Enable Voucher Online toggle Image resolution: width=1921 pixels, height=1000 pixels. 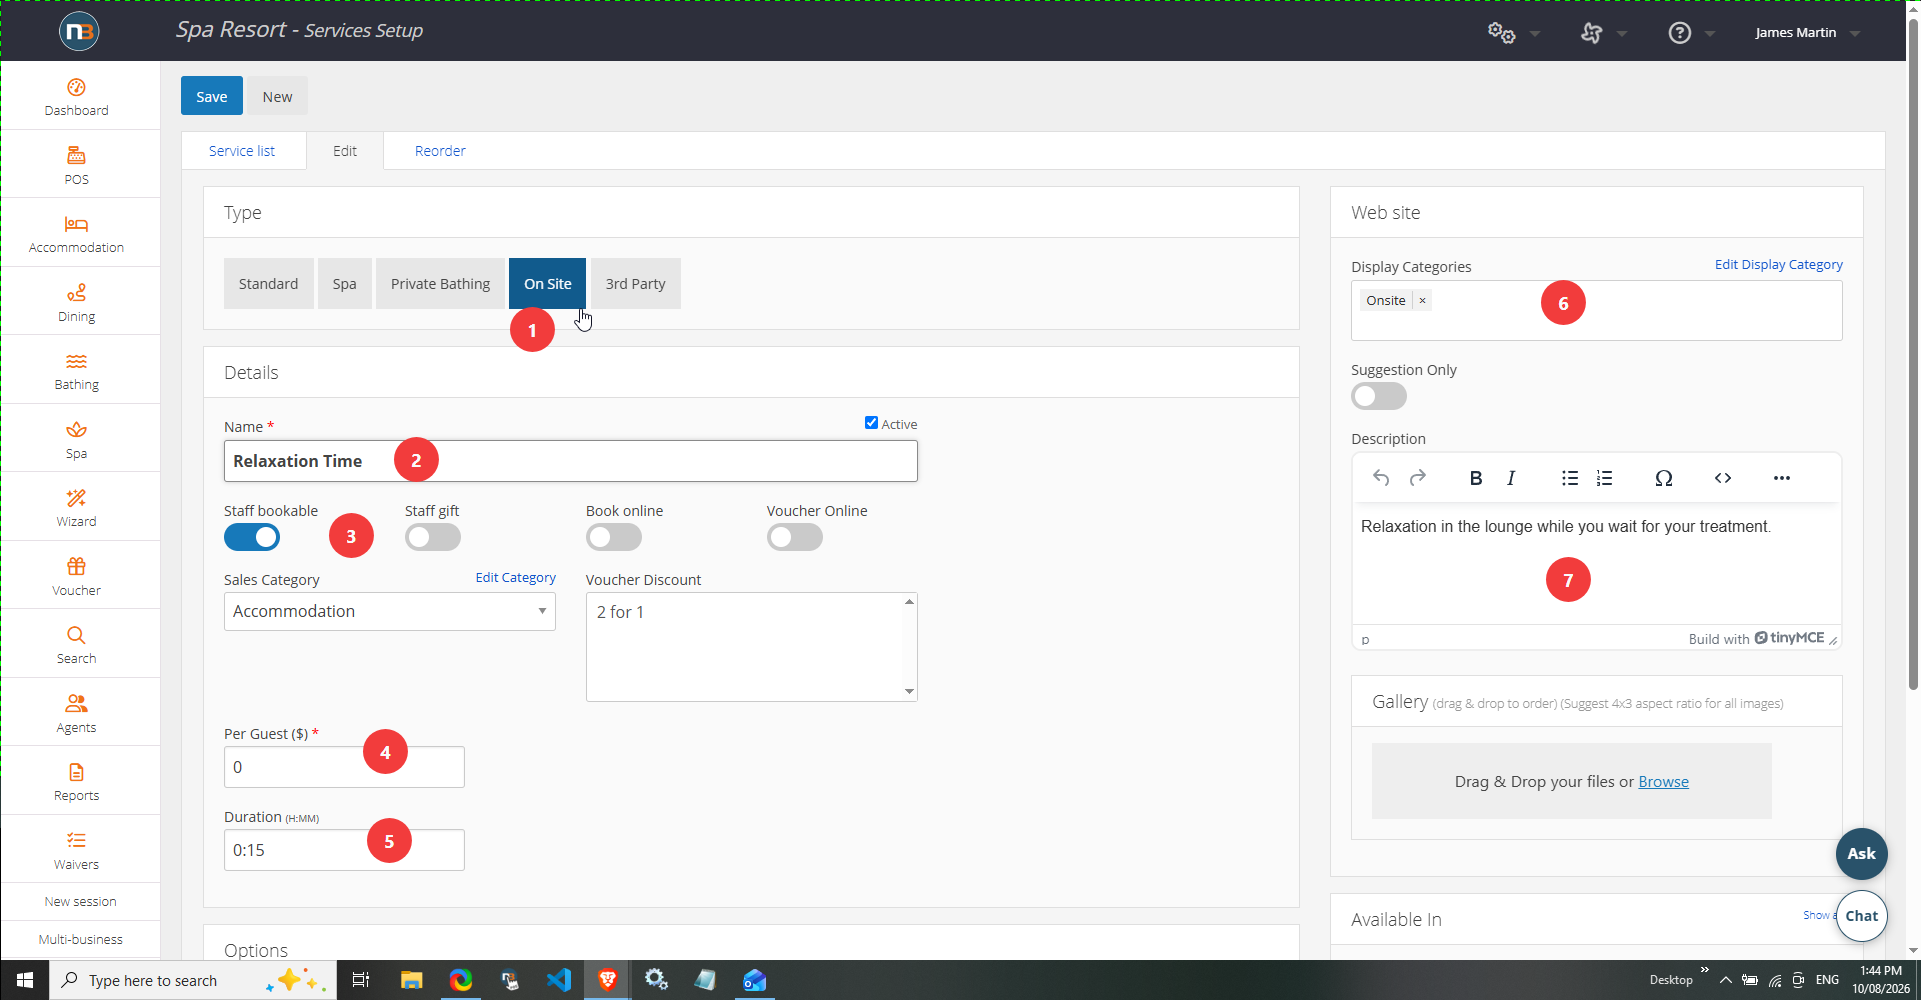795,537
